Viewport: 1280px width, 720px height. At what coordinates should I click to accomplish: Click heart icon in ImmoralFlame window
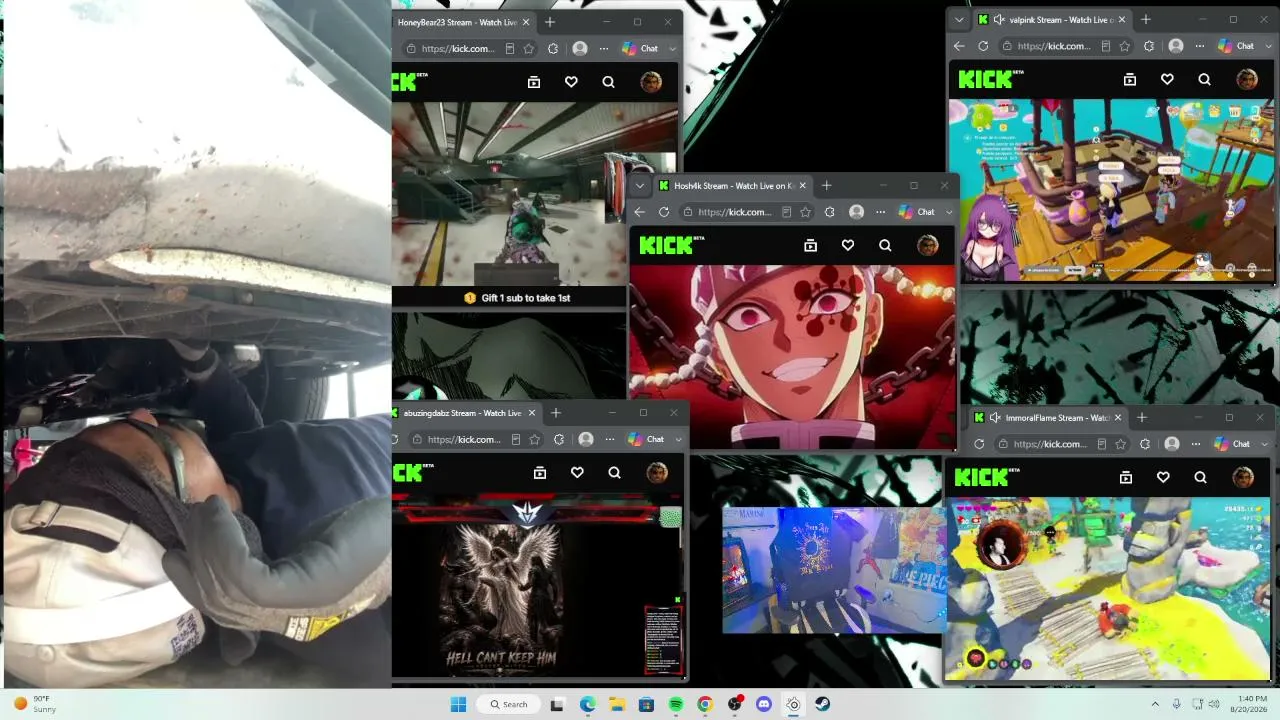[1163, 477]
